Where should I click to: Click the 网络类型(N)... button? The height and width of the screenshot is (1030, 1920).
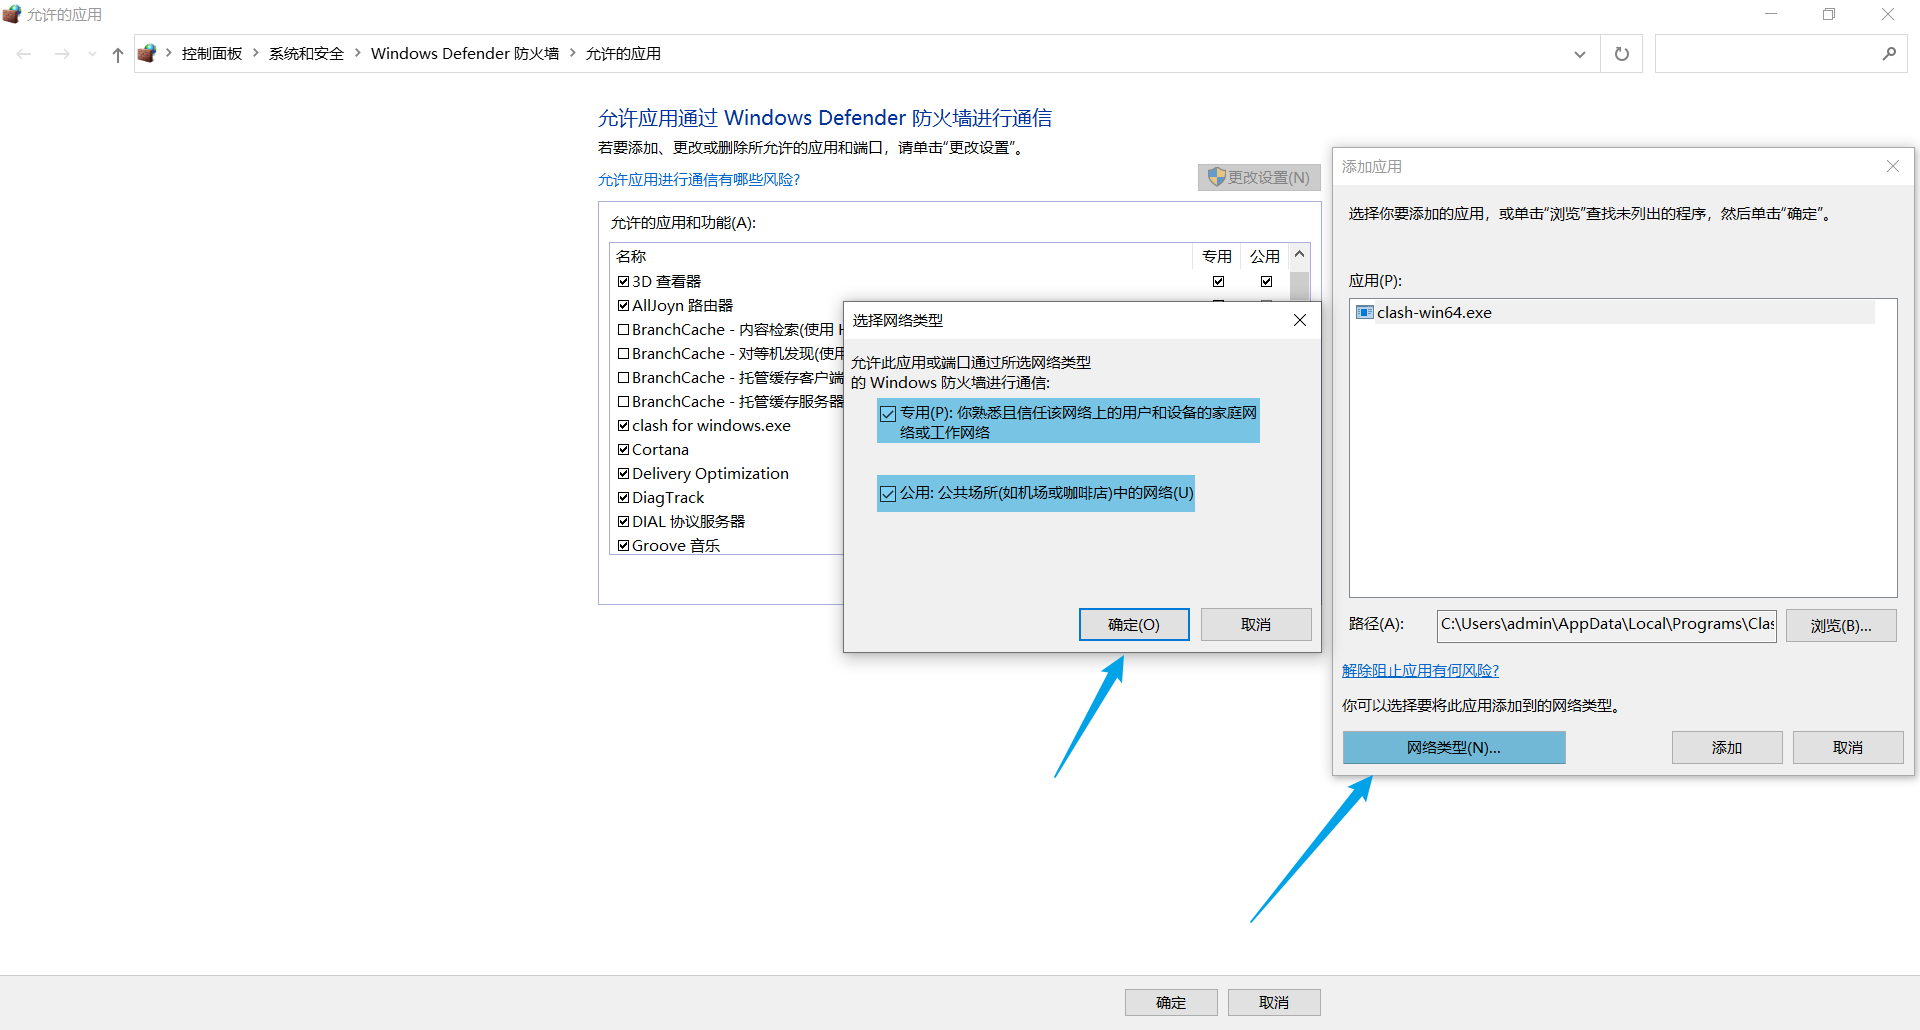click(x=1454, y=748)
